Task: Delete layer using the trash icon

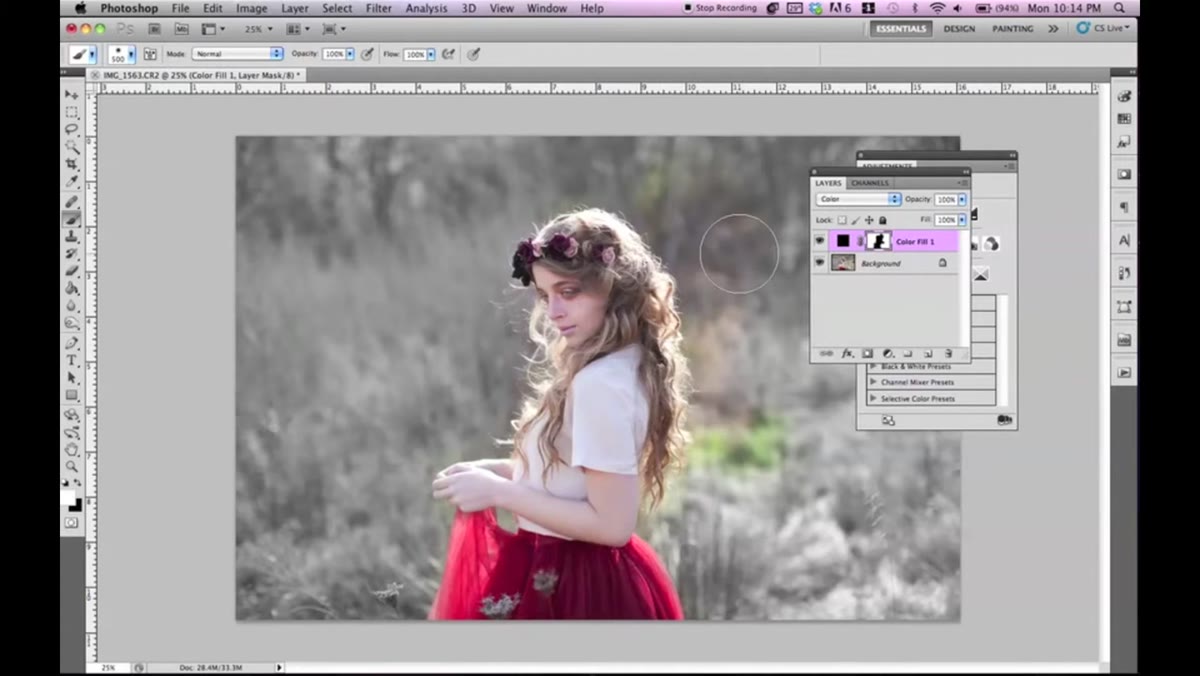Action: 948,353
